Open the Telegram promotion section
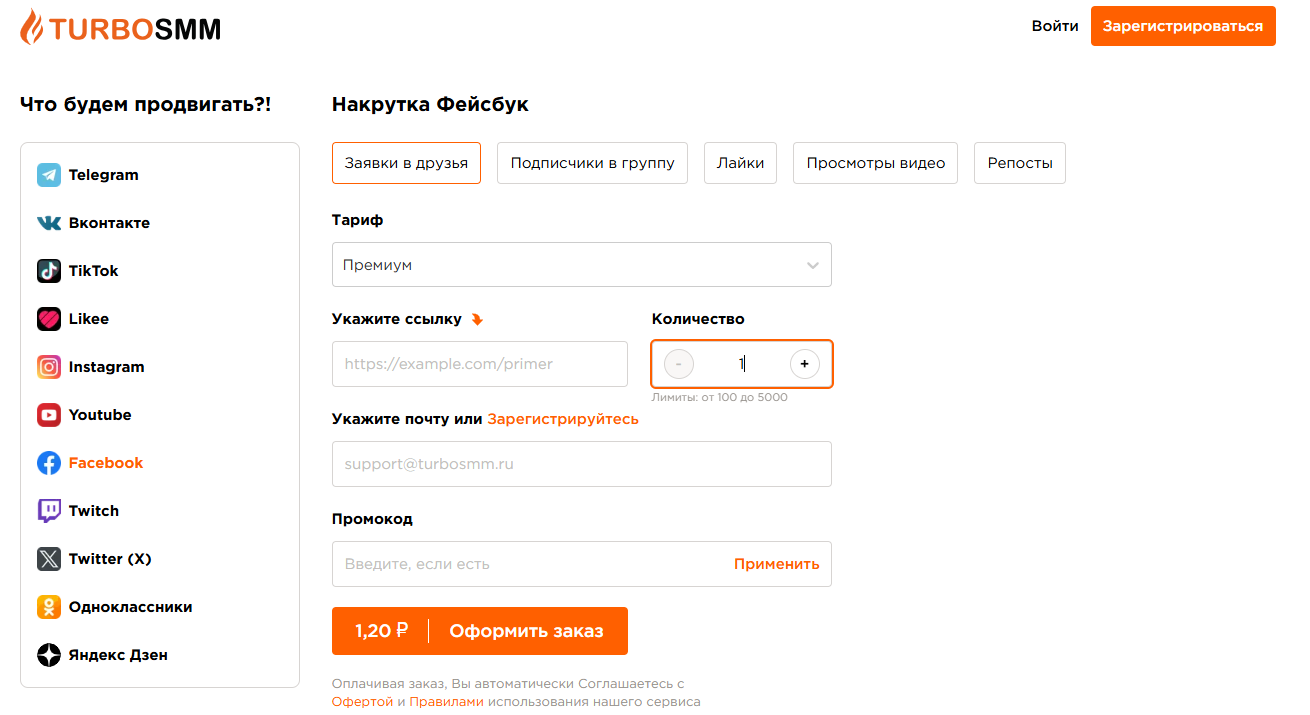This screenshot has height=715, width=1310. click(103, 175)
